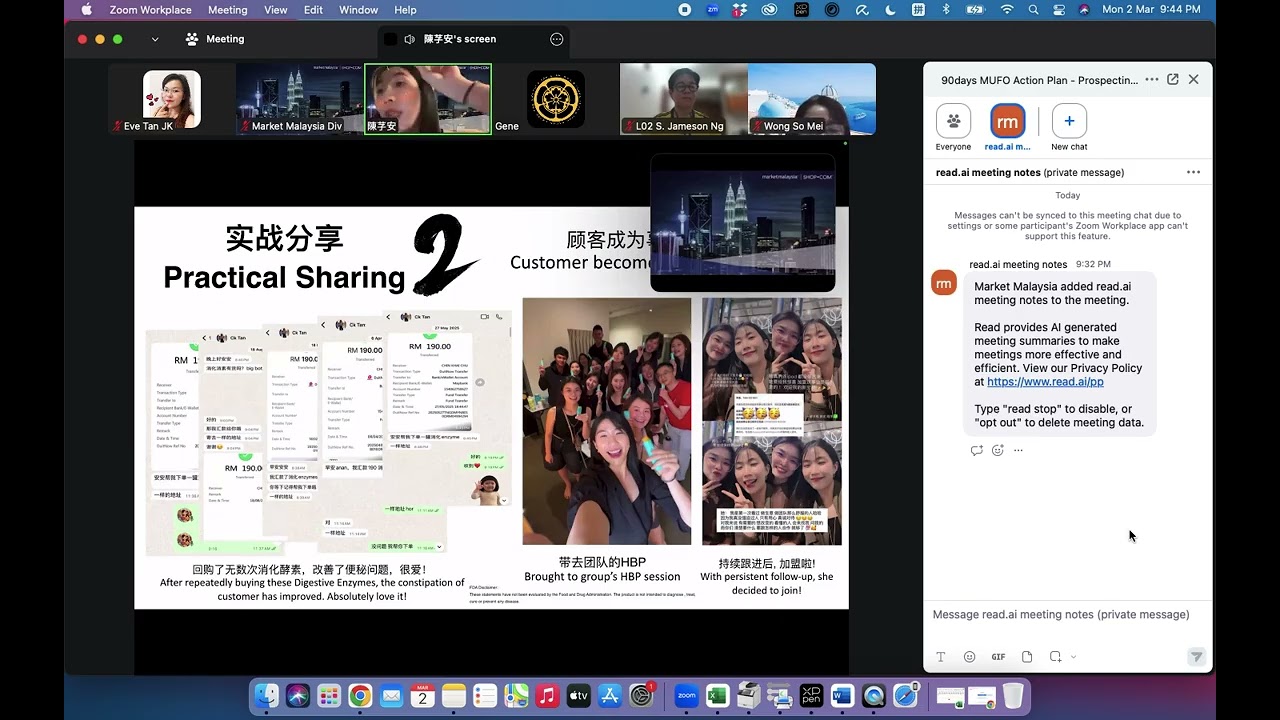1280x720 pixels.
Task: Open Microsoft Word from the Dock
Action: (842, 695)
